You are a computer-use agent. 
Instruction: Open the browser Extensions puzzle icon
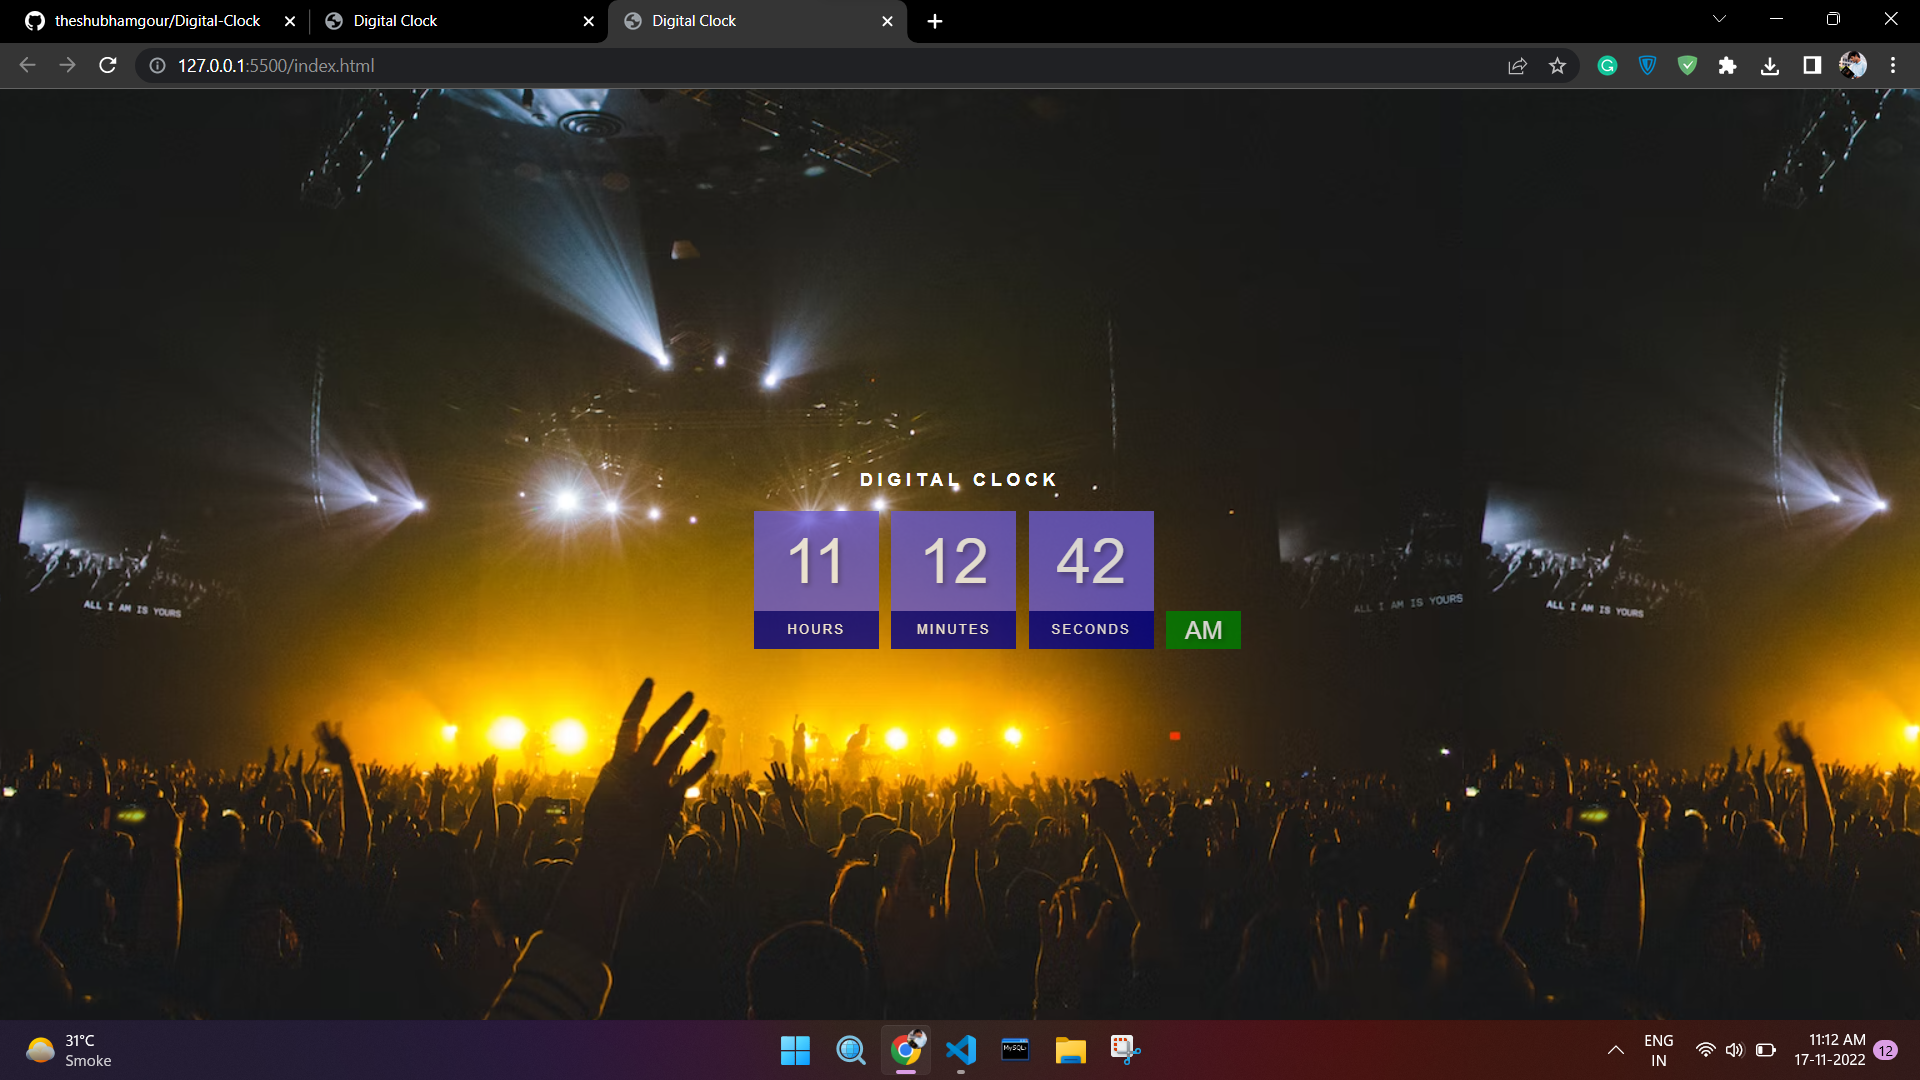(1729, 65)
